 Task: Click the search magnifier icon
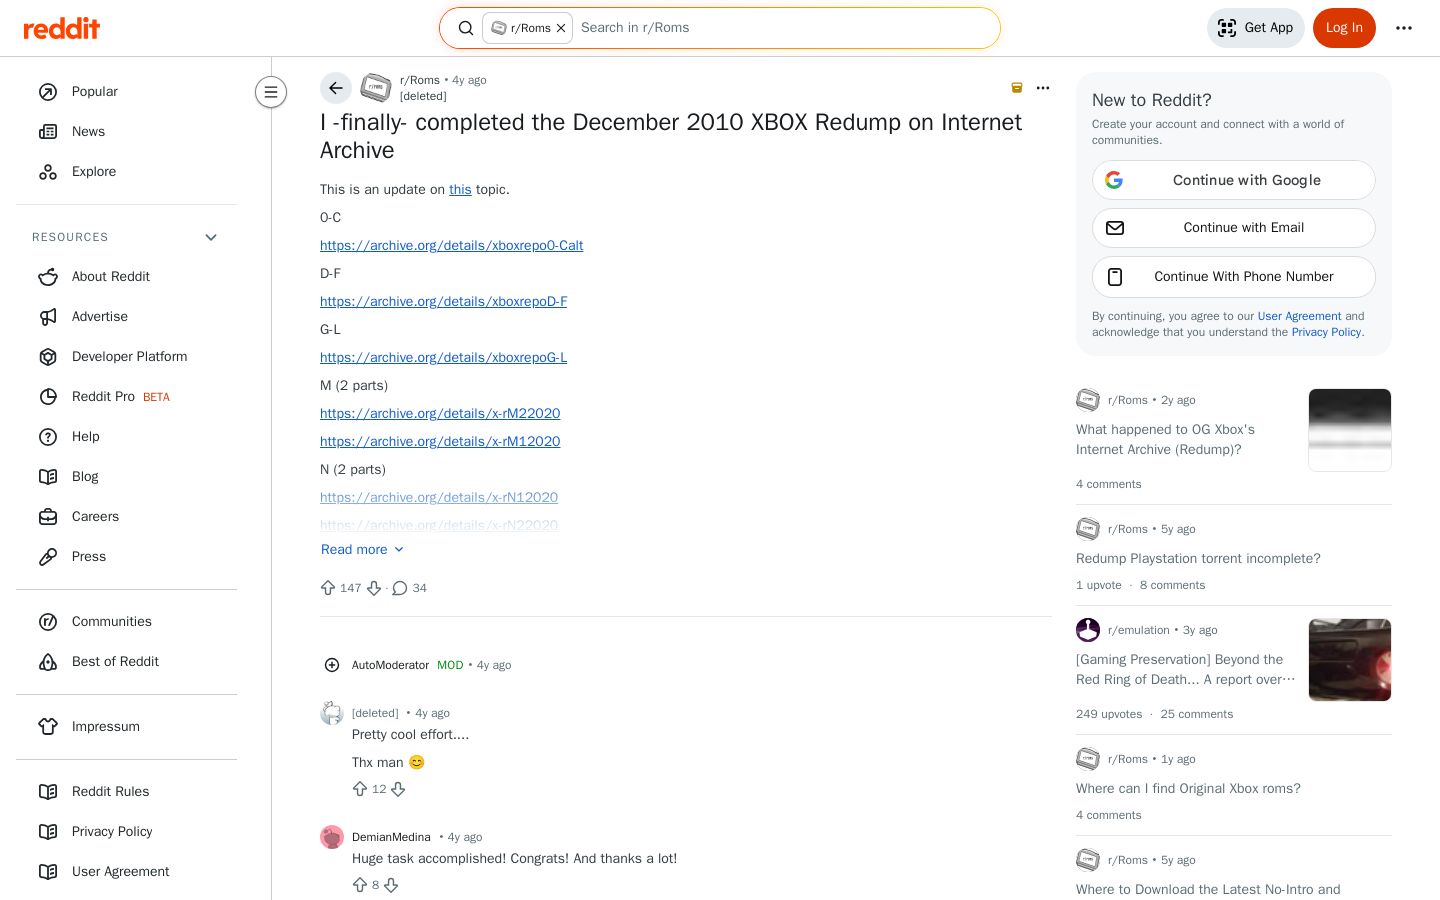point(466,28)
